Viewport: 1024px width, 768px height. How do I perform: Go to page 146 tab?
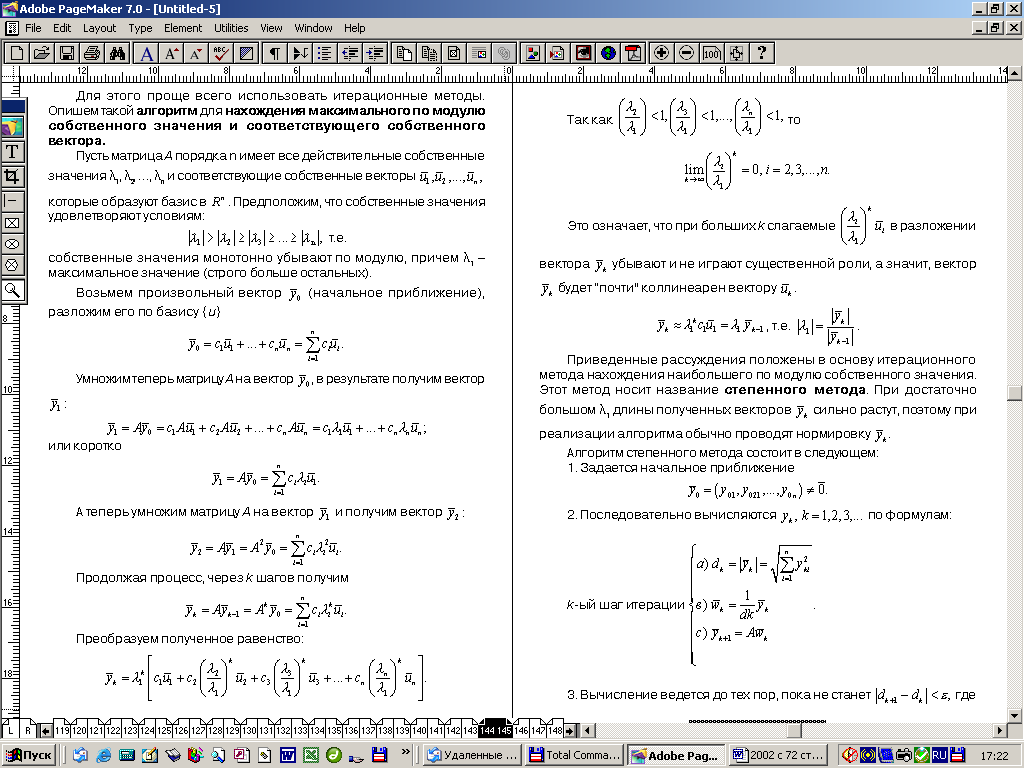pyautogui.click(x=521, y=730)
